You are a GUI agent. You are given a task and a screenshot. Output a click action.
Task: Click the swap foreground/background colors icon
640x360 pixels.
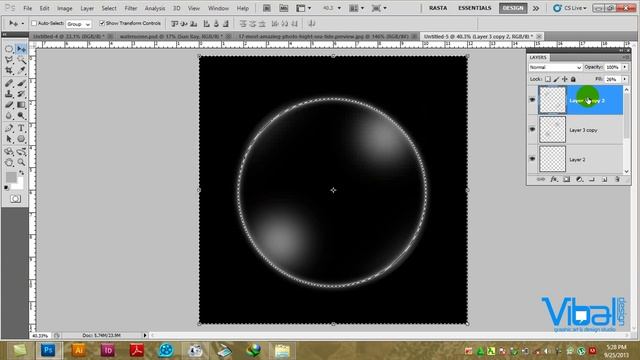21,173
